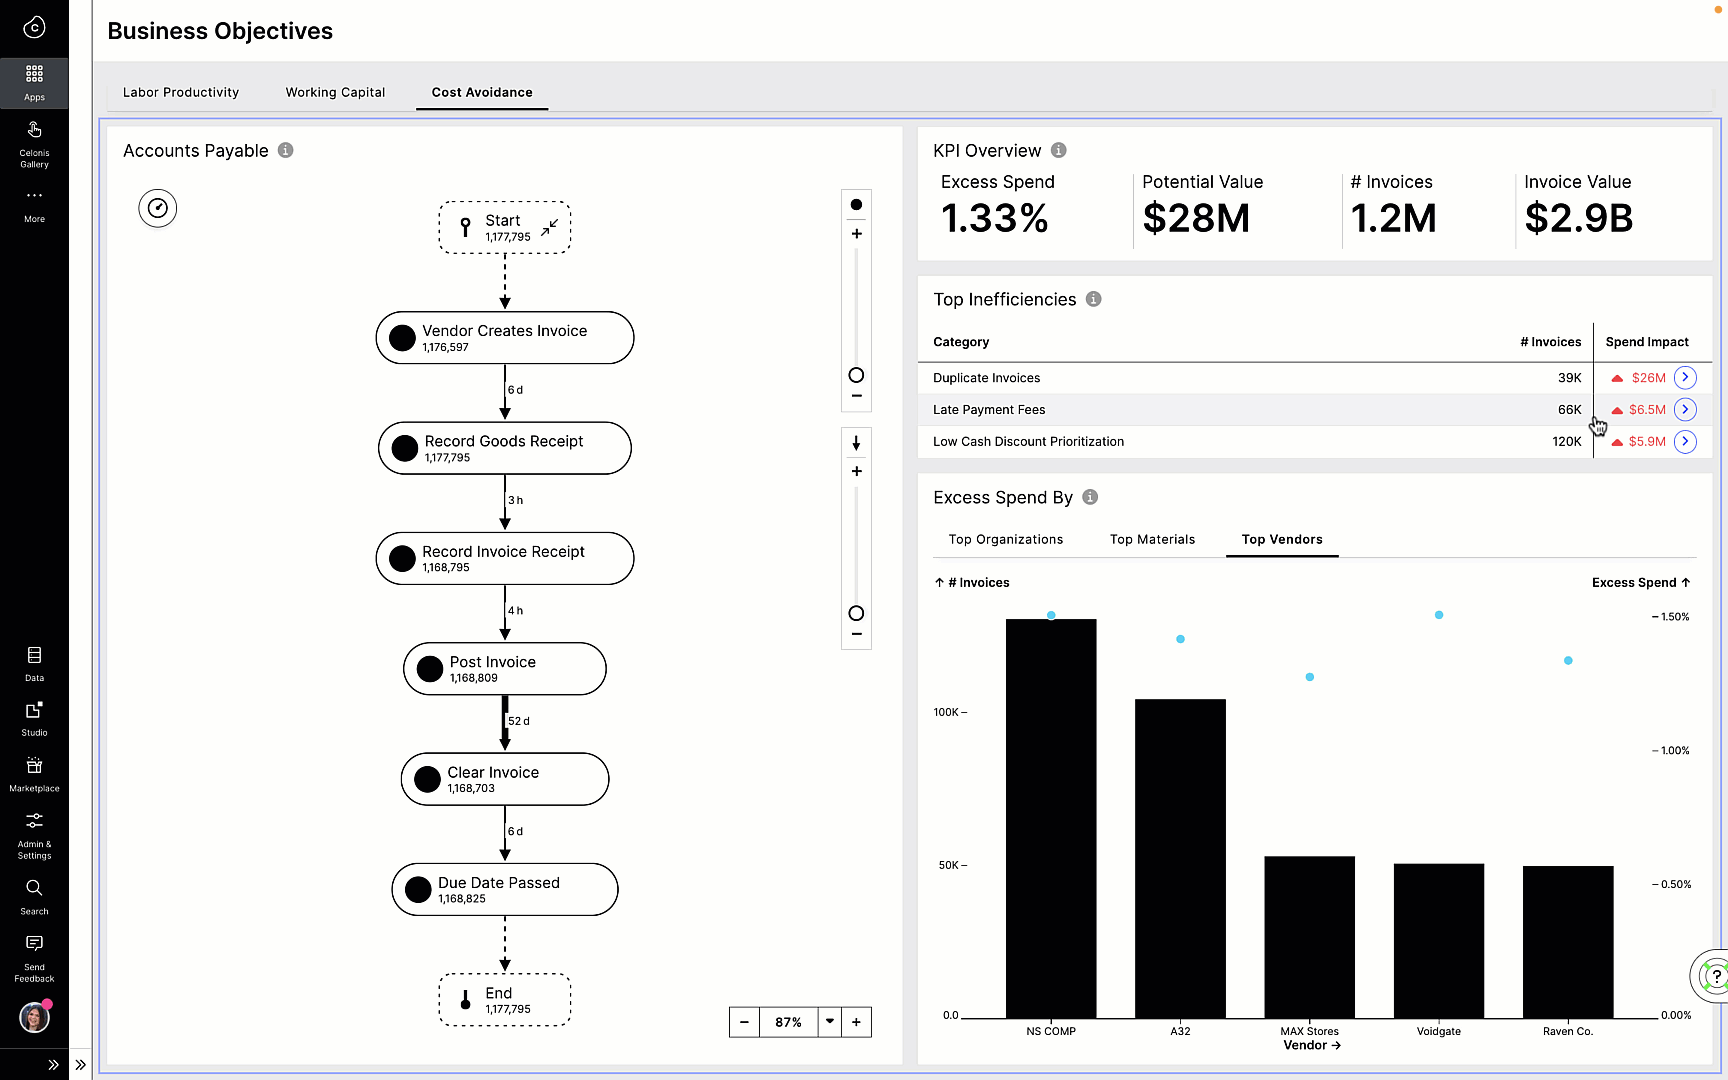Screen dimensions: 1728x1080
Task: Expand details for Duplicate Invoices spend impact
Action: (1685, 377)
